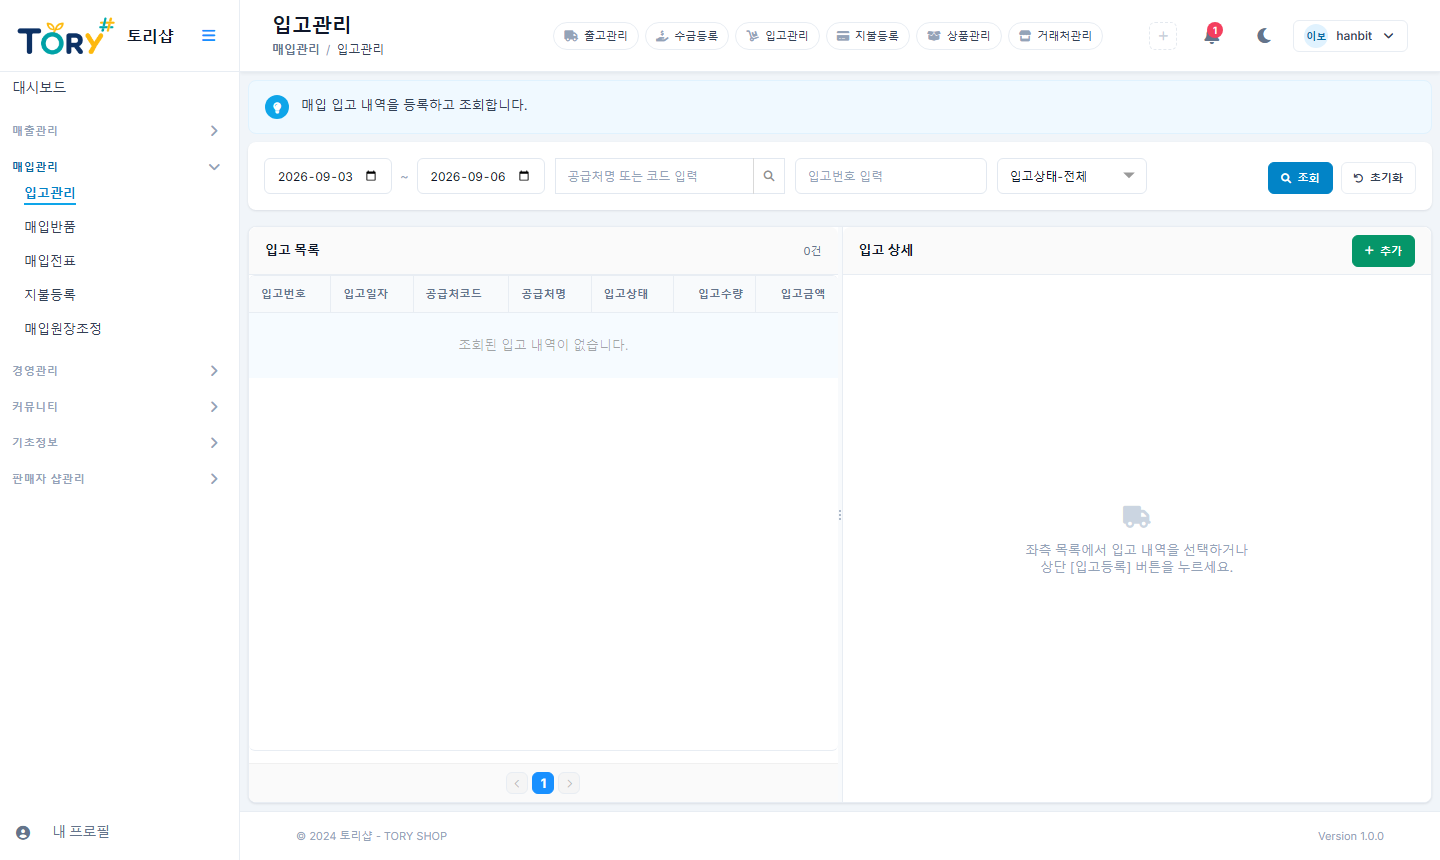Click the previous page arrow
The height and width of the screenshot is (860, 1440).
517,783
